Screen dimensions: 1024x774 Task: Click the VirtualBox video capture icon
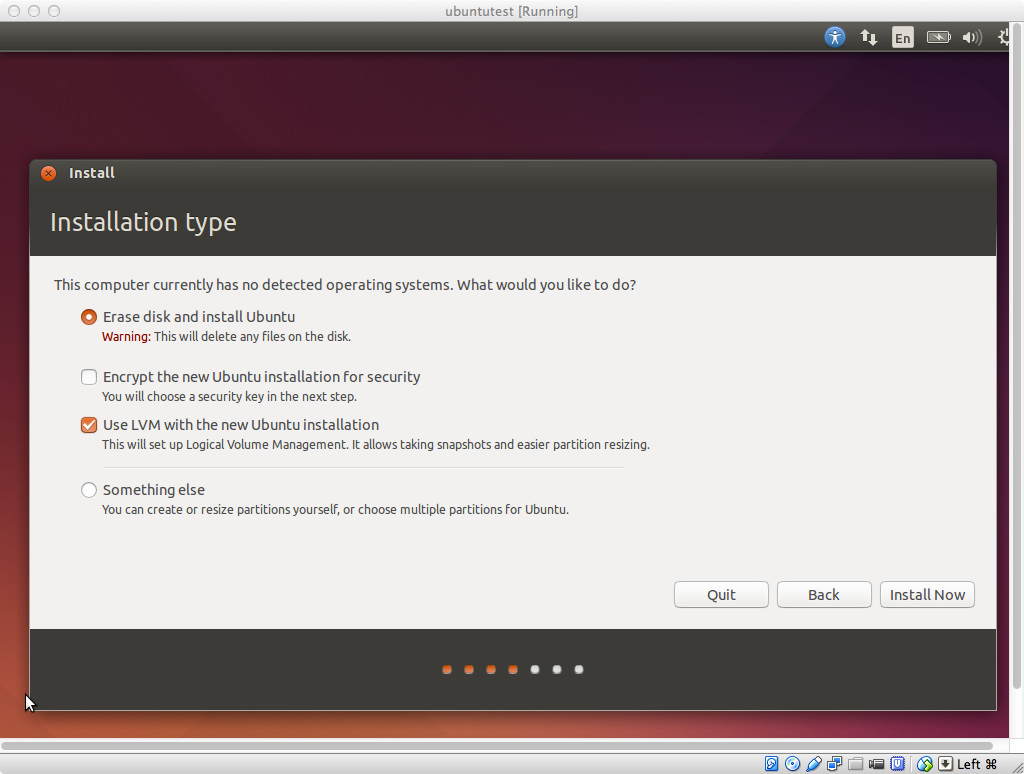point(876,764)
